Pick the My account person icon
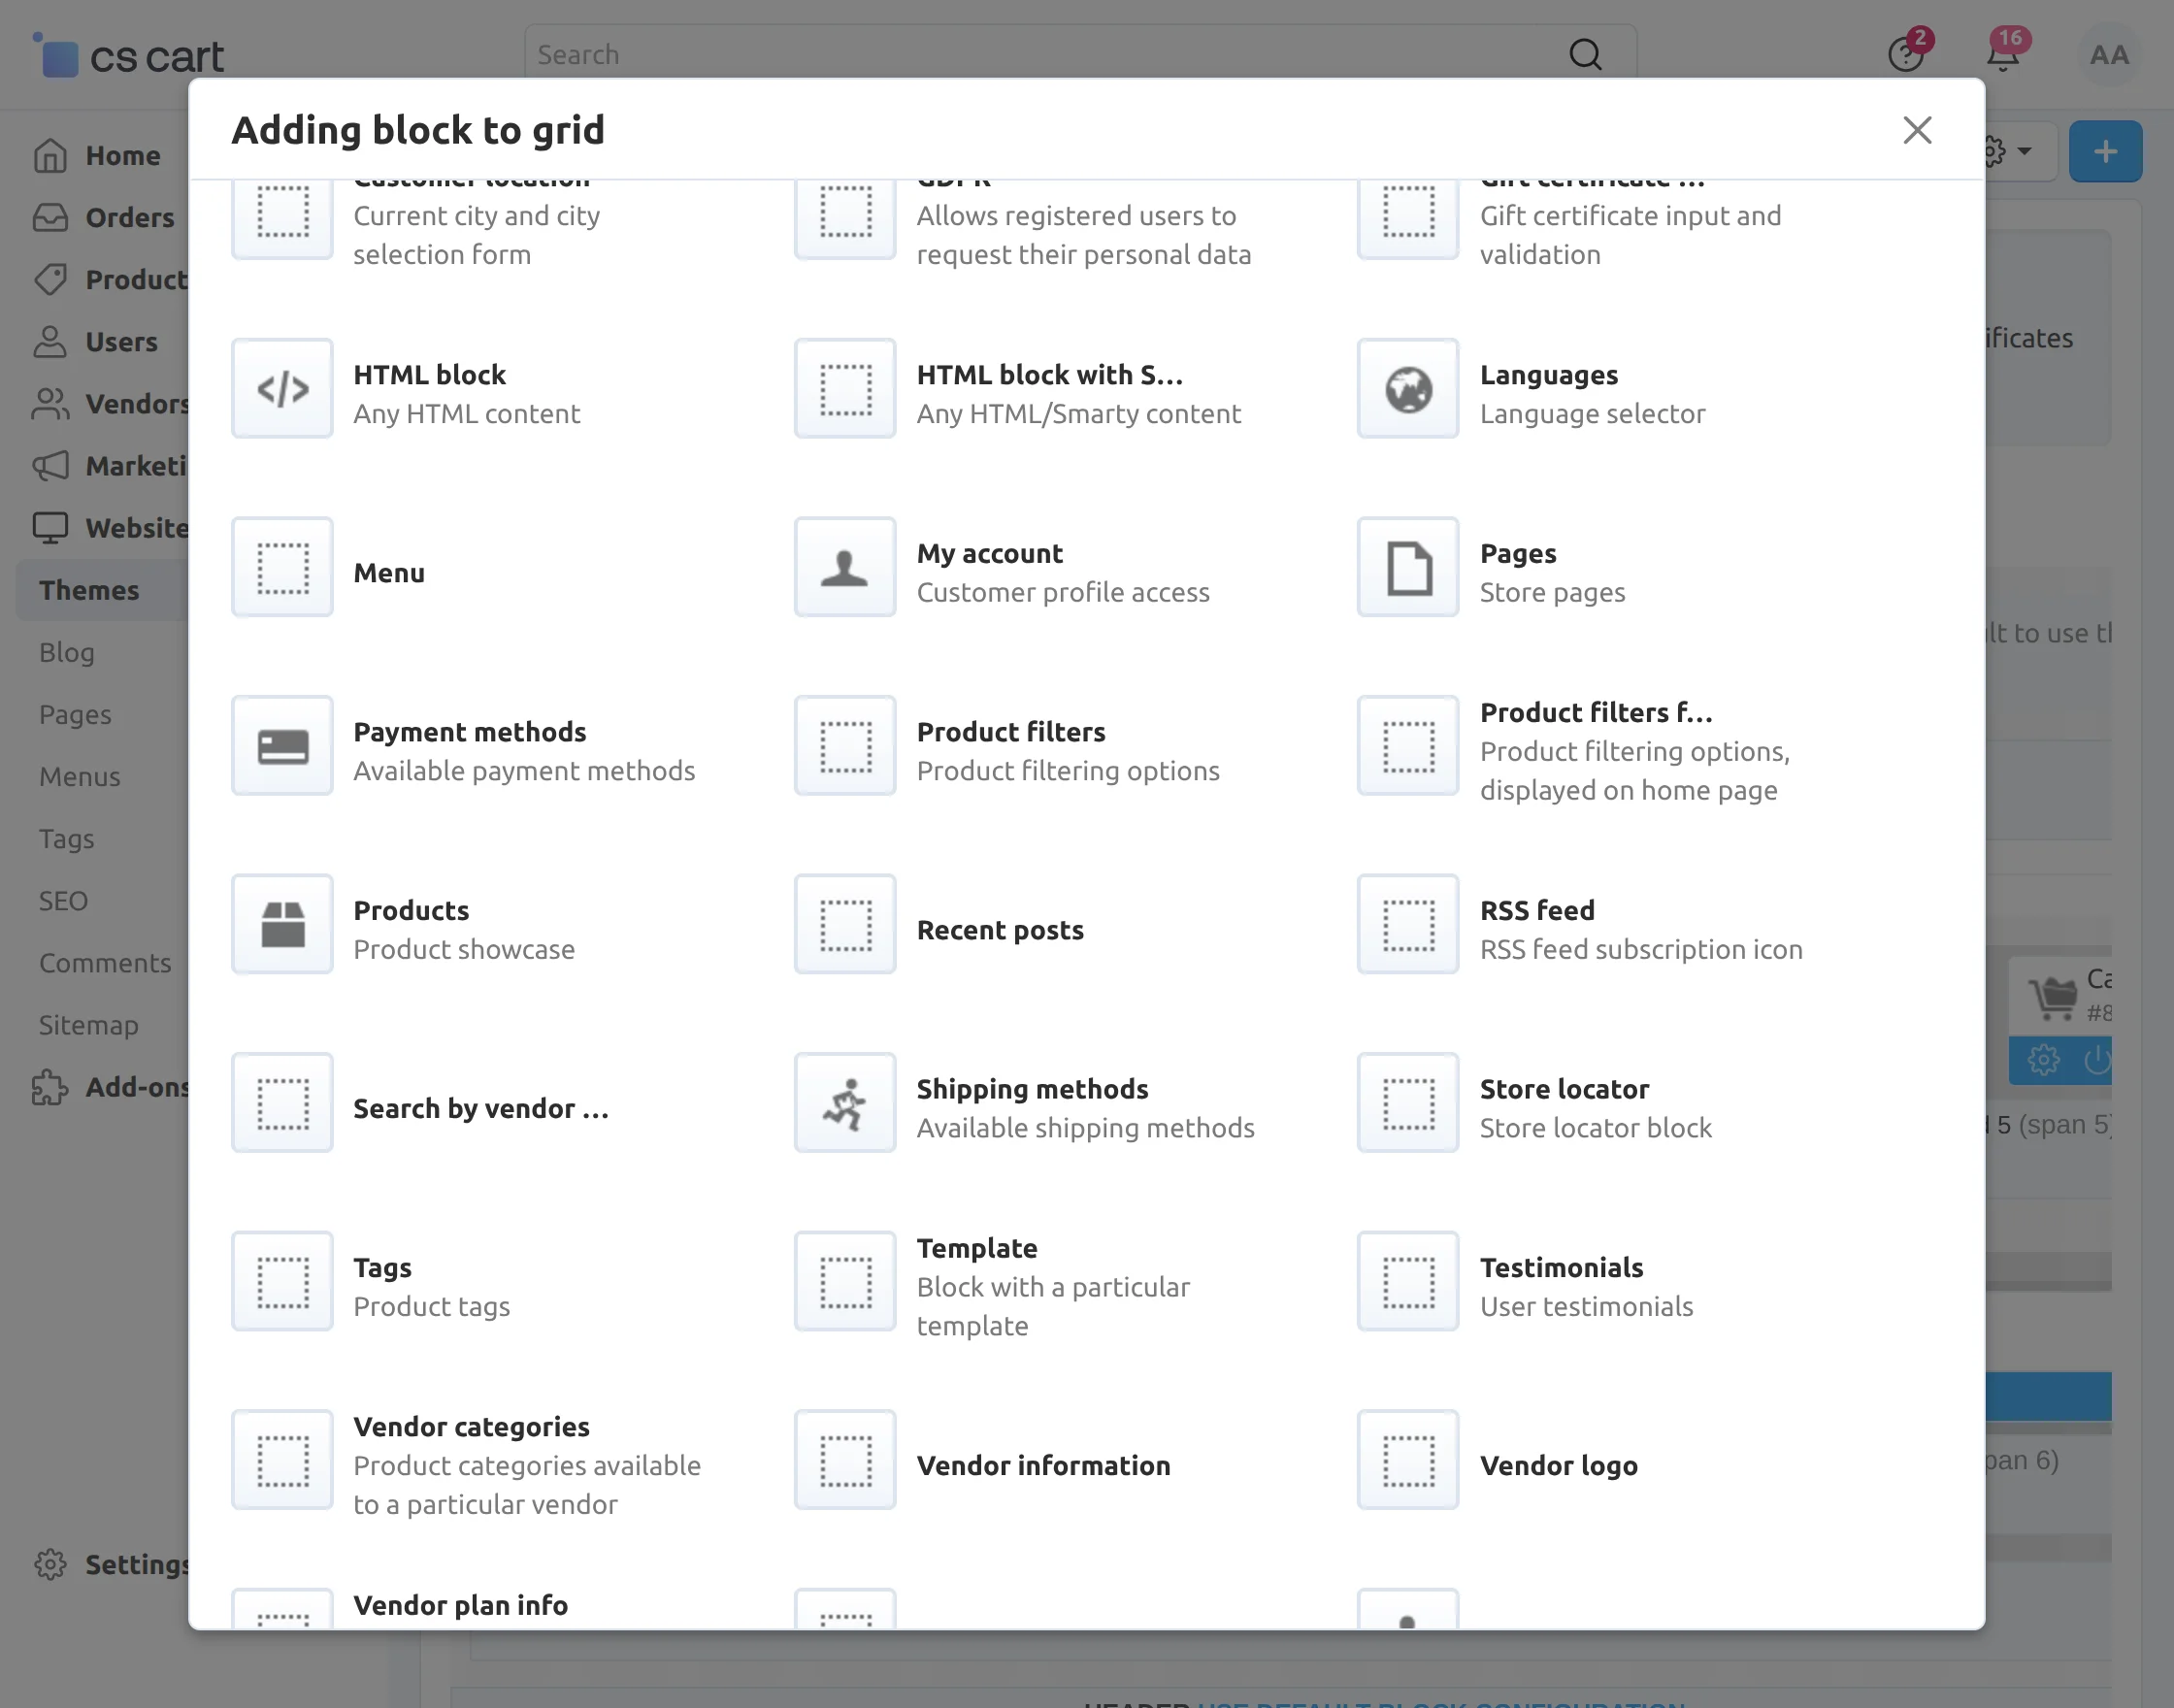 (844, 567)
